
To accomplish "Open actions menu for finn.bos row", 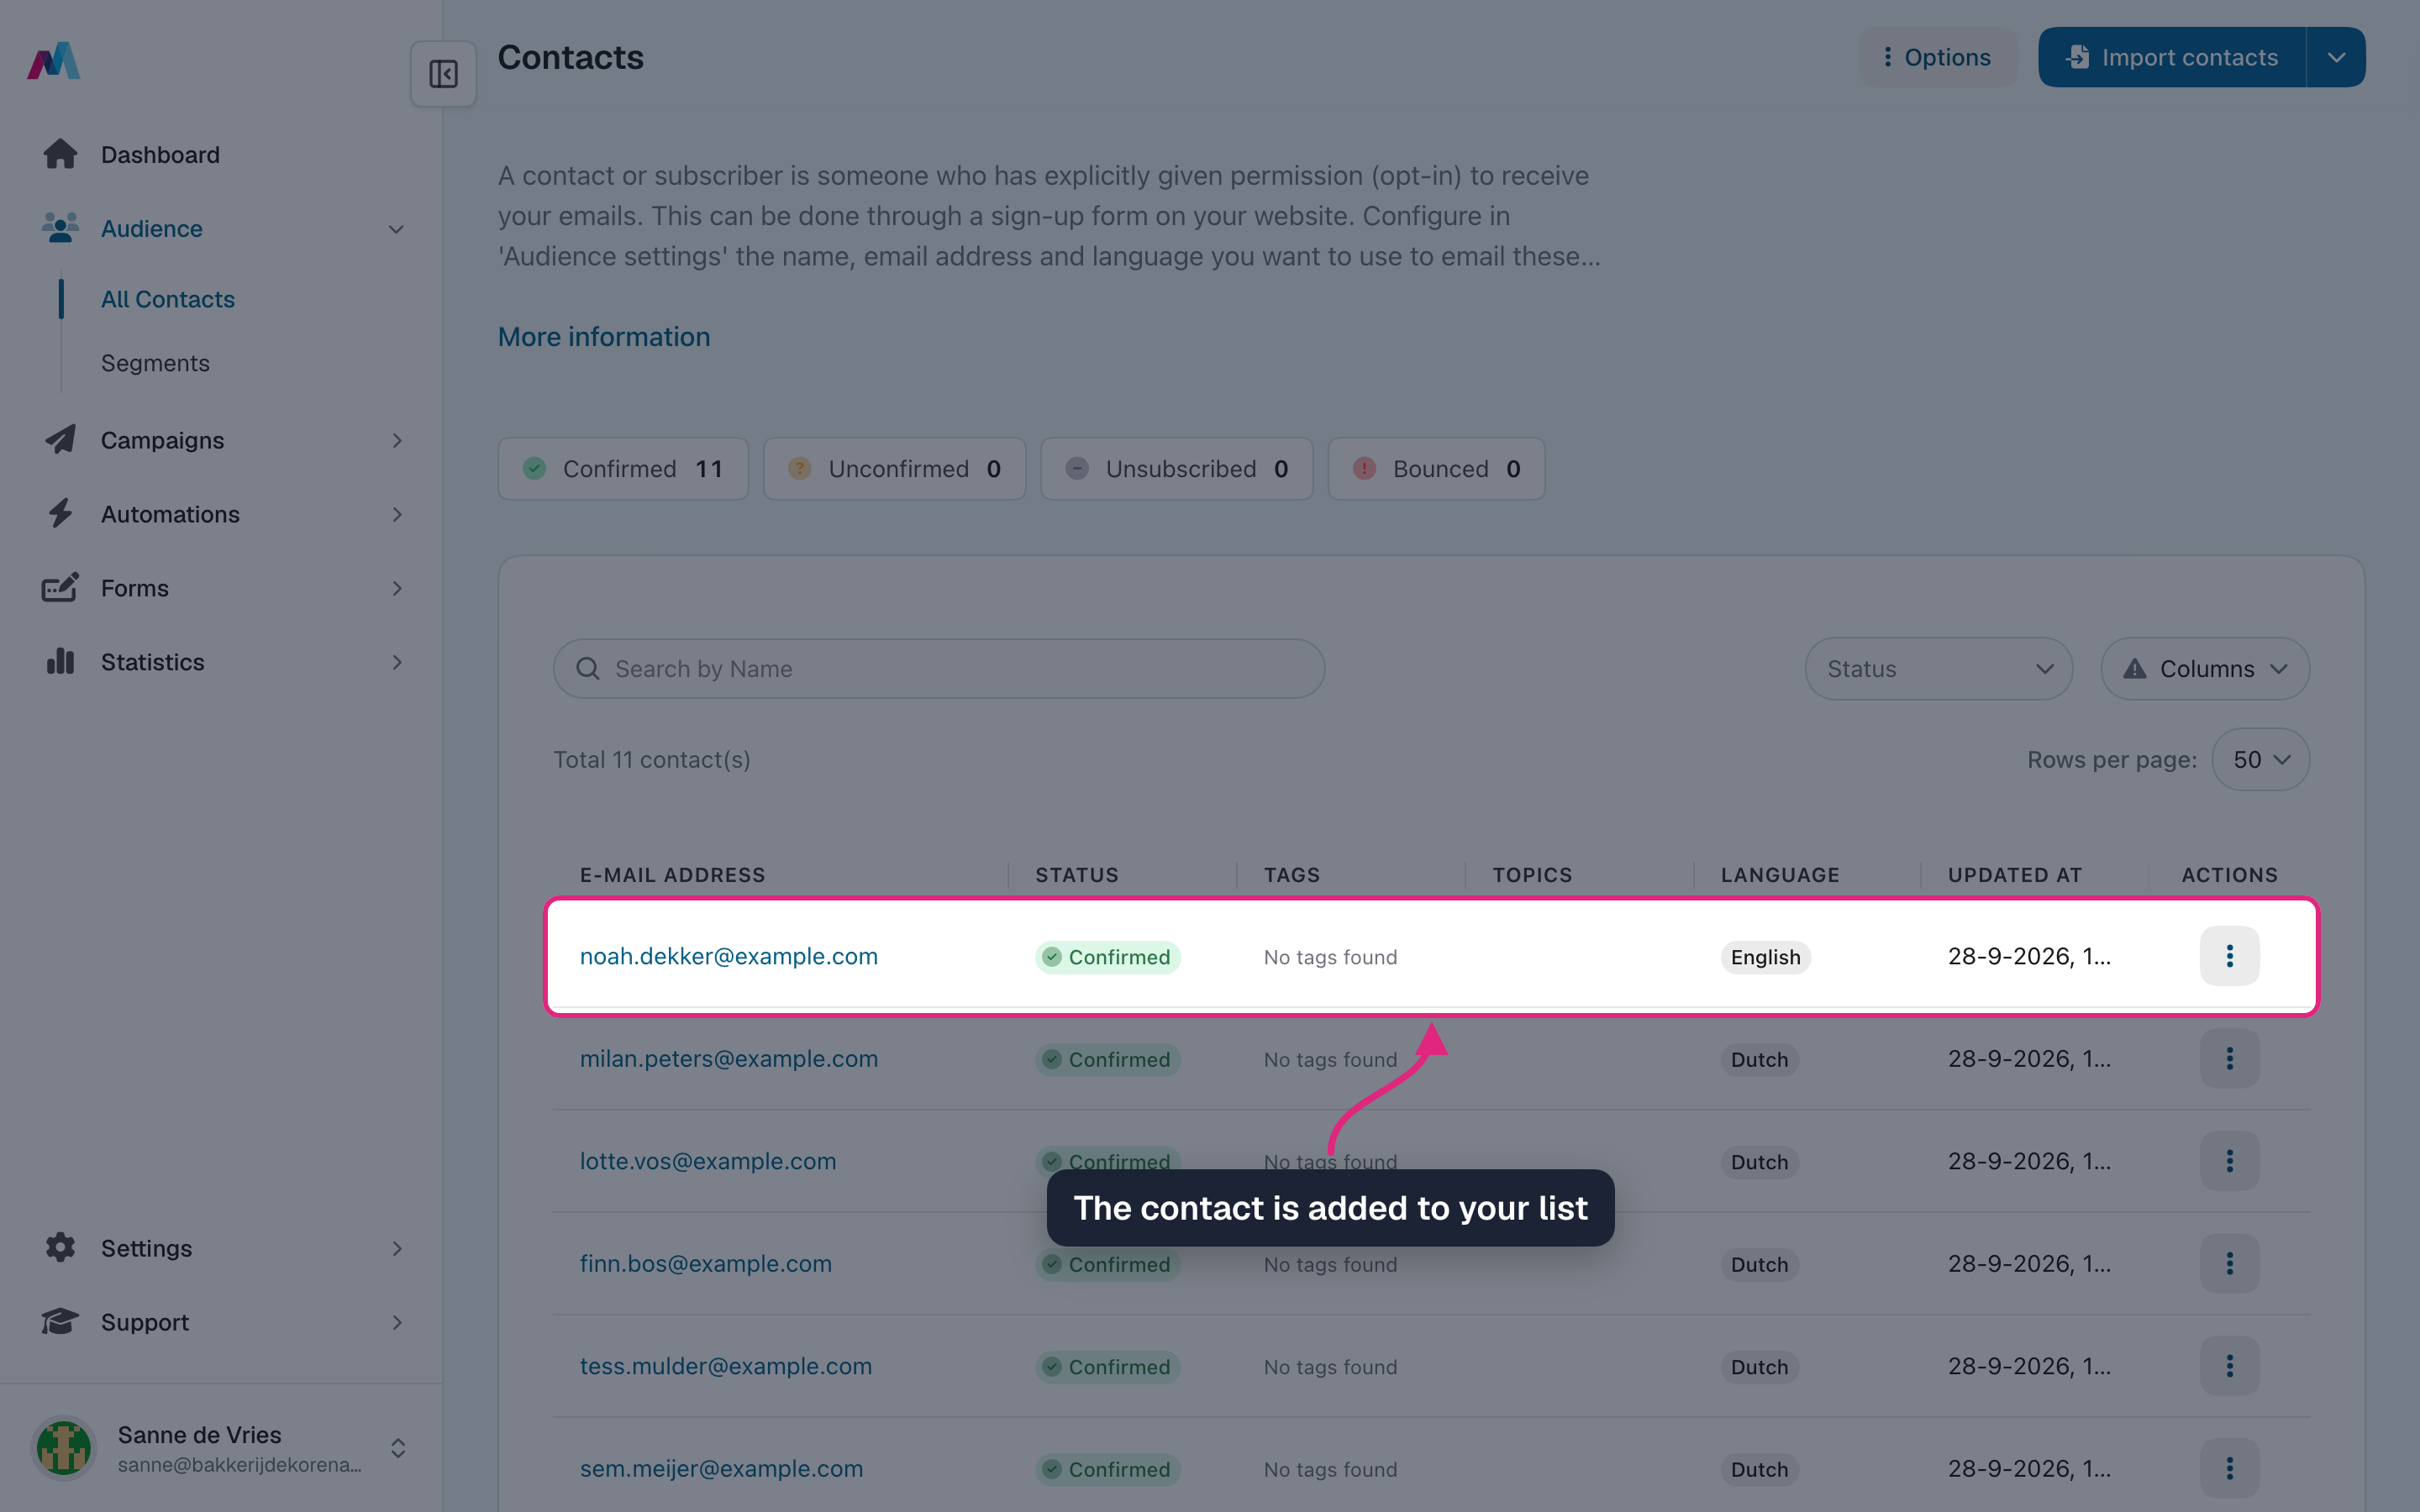I will (2229, 1264).
